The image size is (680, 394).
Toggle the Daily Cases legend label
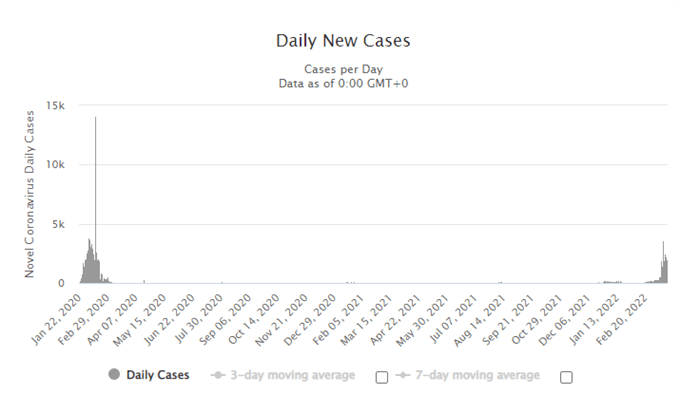(158, 375)
